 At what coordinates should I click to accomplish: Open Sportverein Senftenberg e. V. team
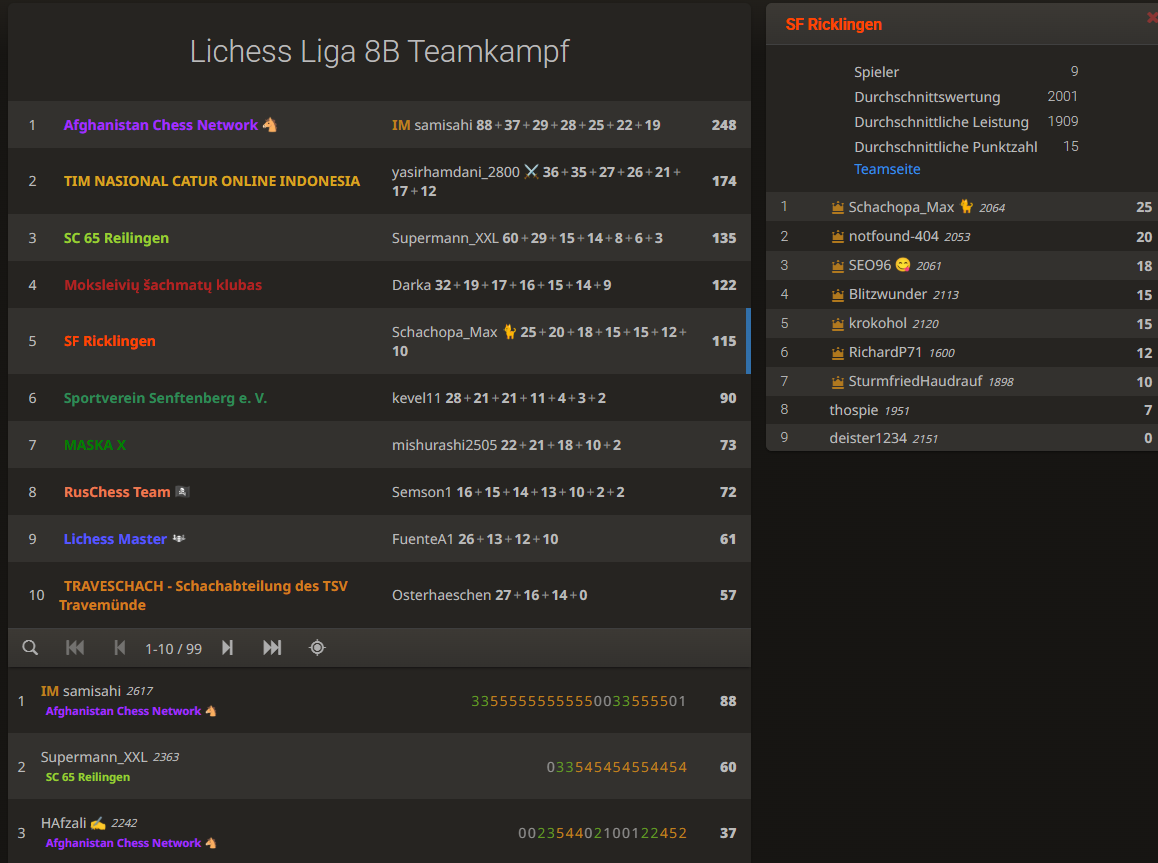(379, 398)
